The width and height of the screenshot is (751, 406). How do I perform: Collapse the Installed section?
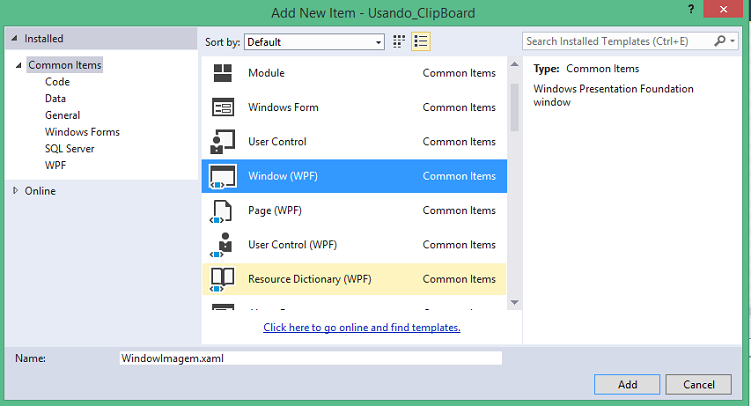click(x=14, y=38)
